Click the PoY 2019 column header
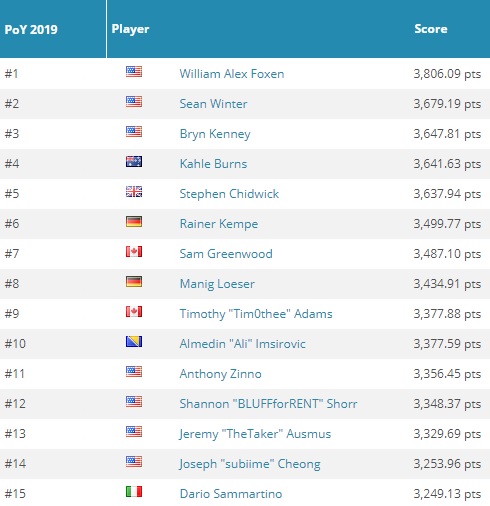 (31, 29)
